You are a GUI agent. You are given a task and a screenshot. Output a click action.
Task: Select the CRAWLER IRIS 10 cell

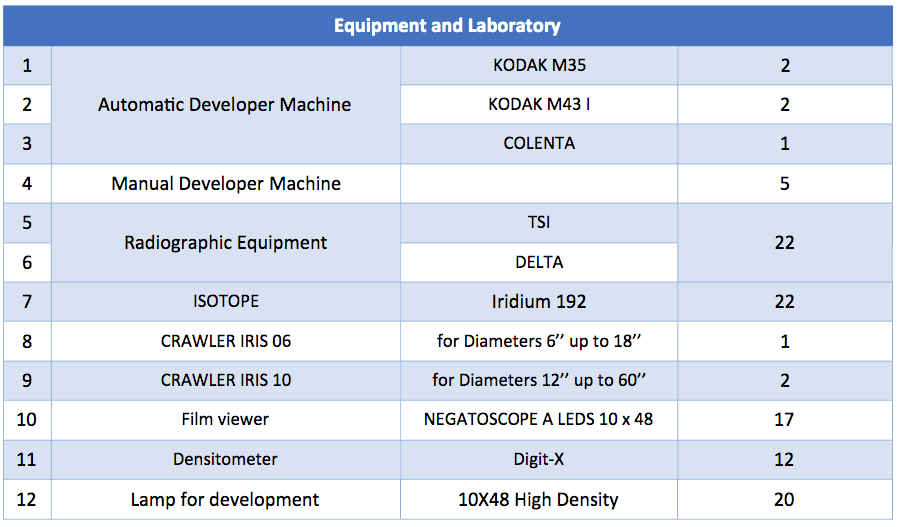click(225, 380)
